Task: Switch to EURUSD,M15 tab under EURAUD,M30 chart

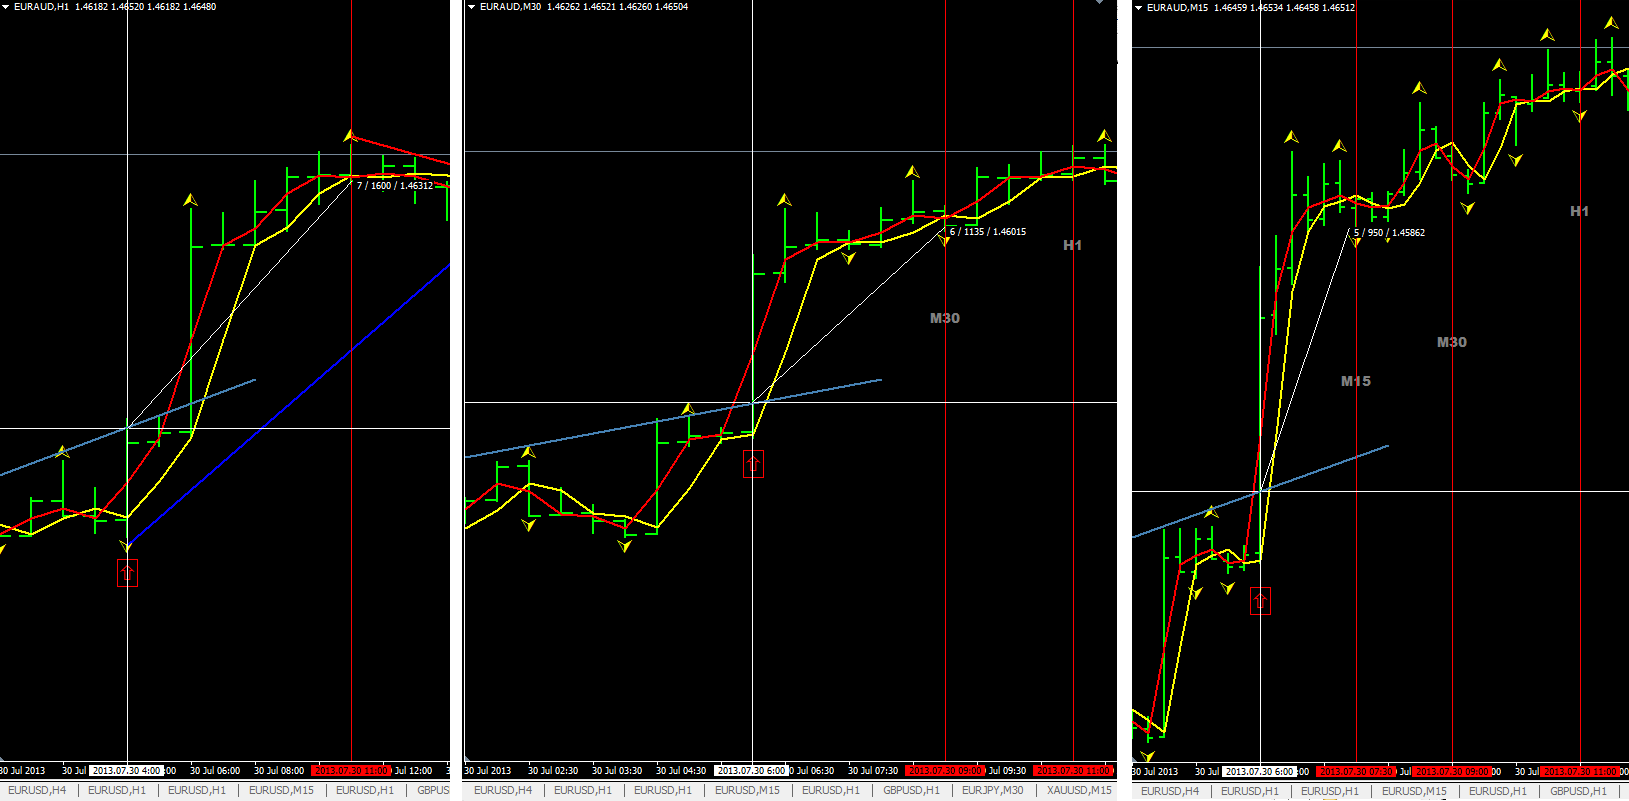Action: point(747,790)
